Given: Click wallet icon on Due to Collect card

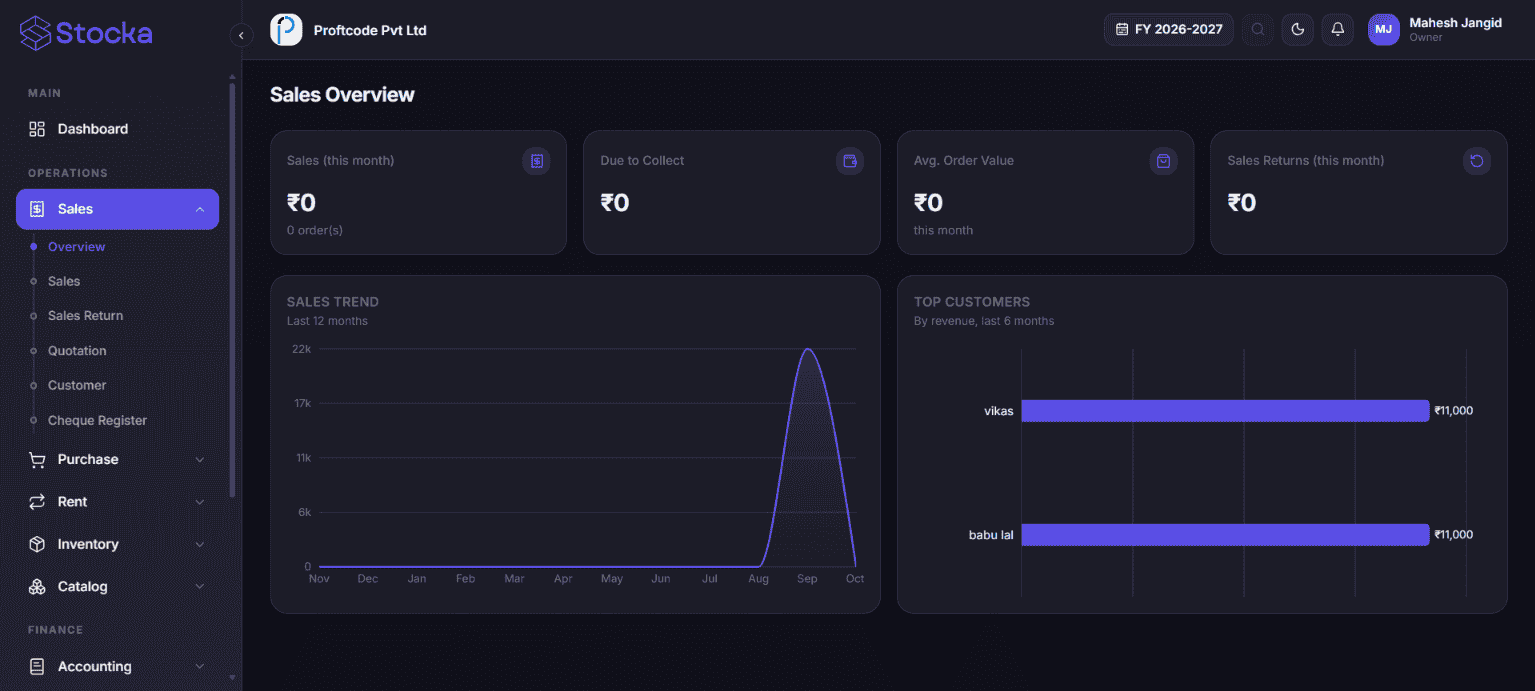Looking at the screenshot, I should coord(850,161).
